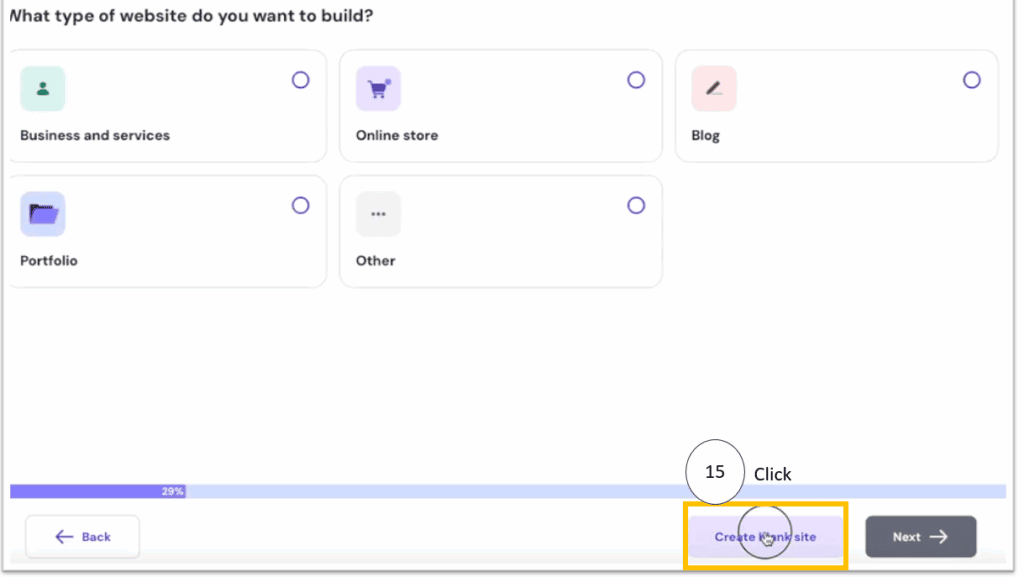Image resolution: width=1024 pixels, height=577 pixels.
Task: Click the Portfolio folder icon
Action: coord(43,213)
